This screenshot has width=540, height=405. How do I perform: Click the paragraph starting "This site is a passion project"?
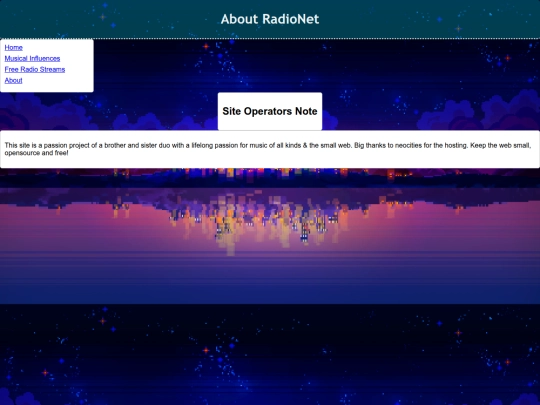[x=268, y=149]
